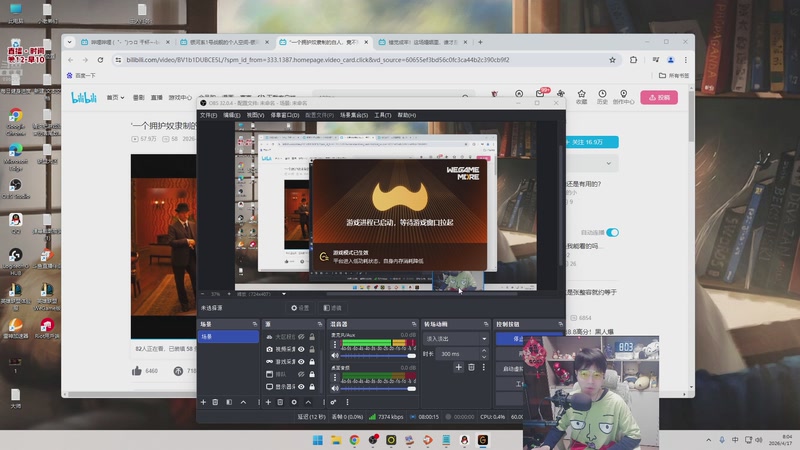
Task: Remove the selected scene using trash icon
Action: point(215,402)
